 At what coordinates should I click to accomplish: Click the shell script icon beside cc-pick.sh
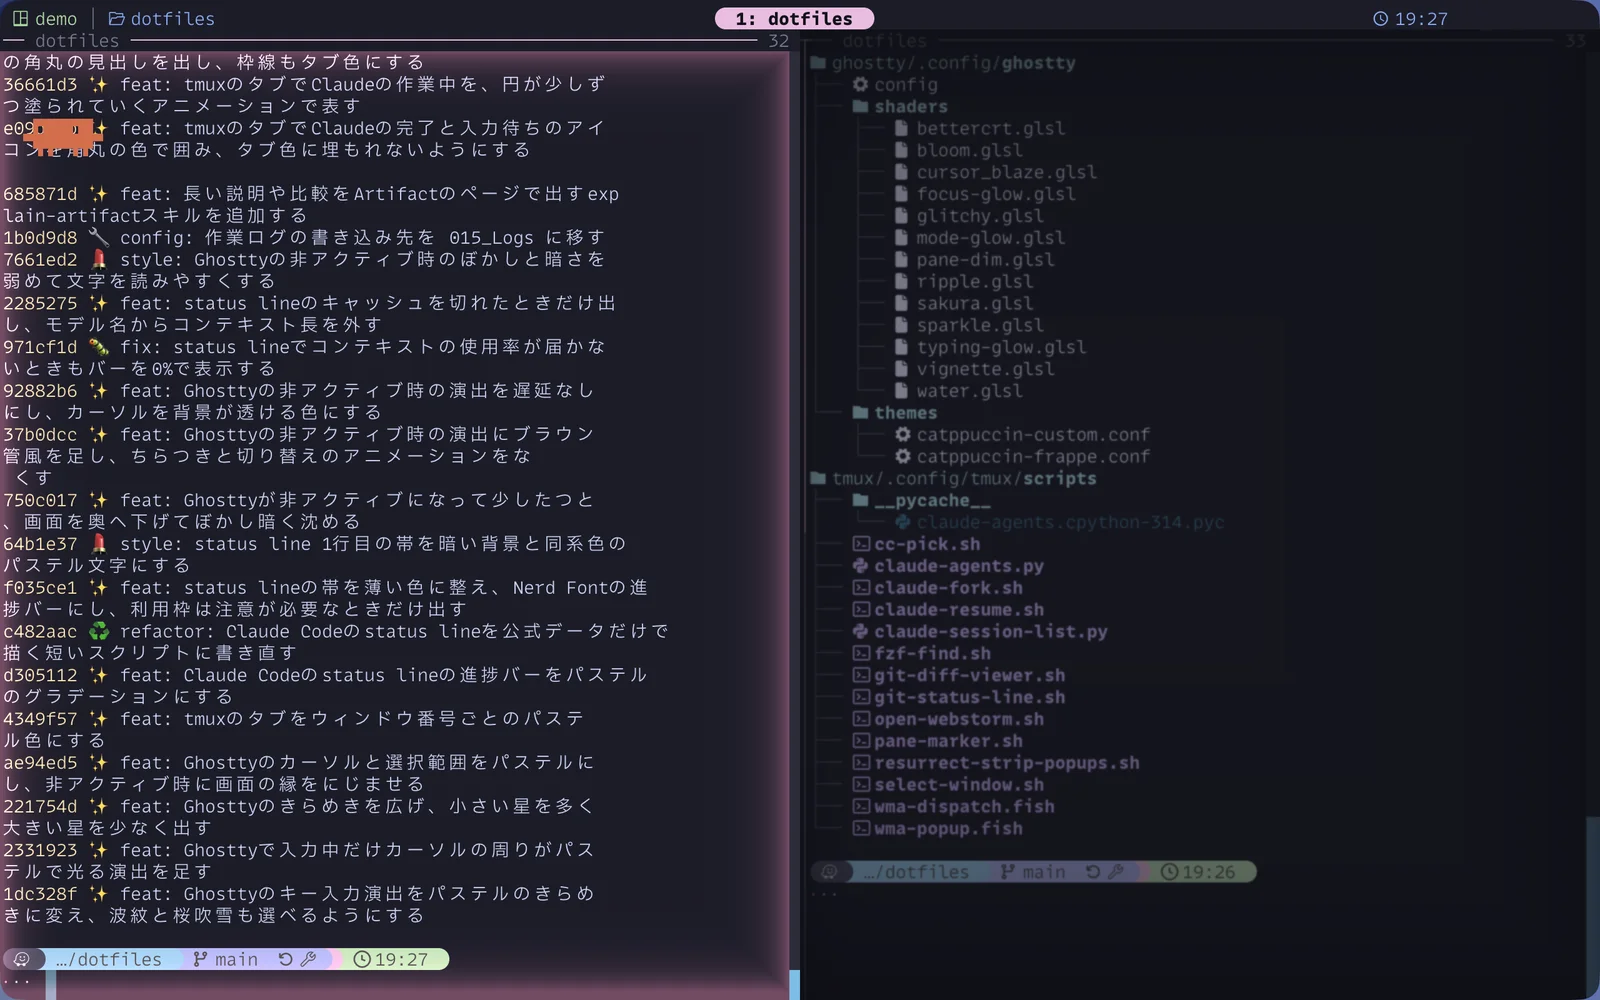[x=860, y=544]
